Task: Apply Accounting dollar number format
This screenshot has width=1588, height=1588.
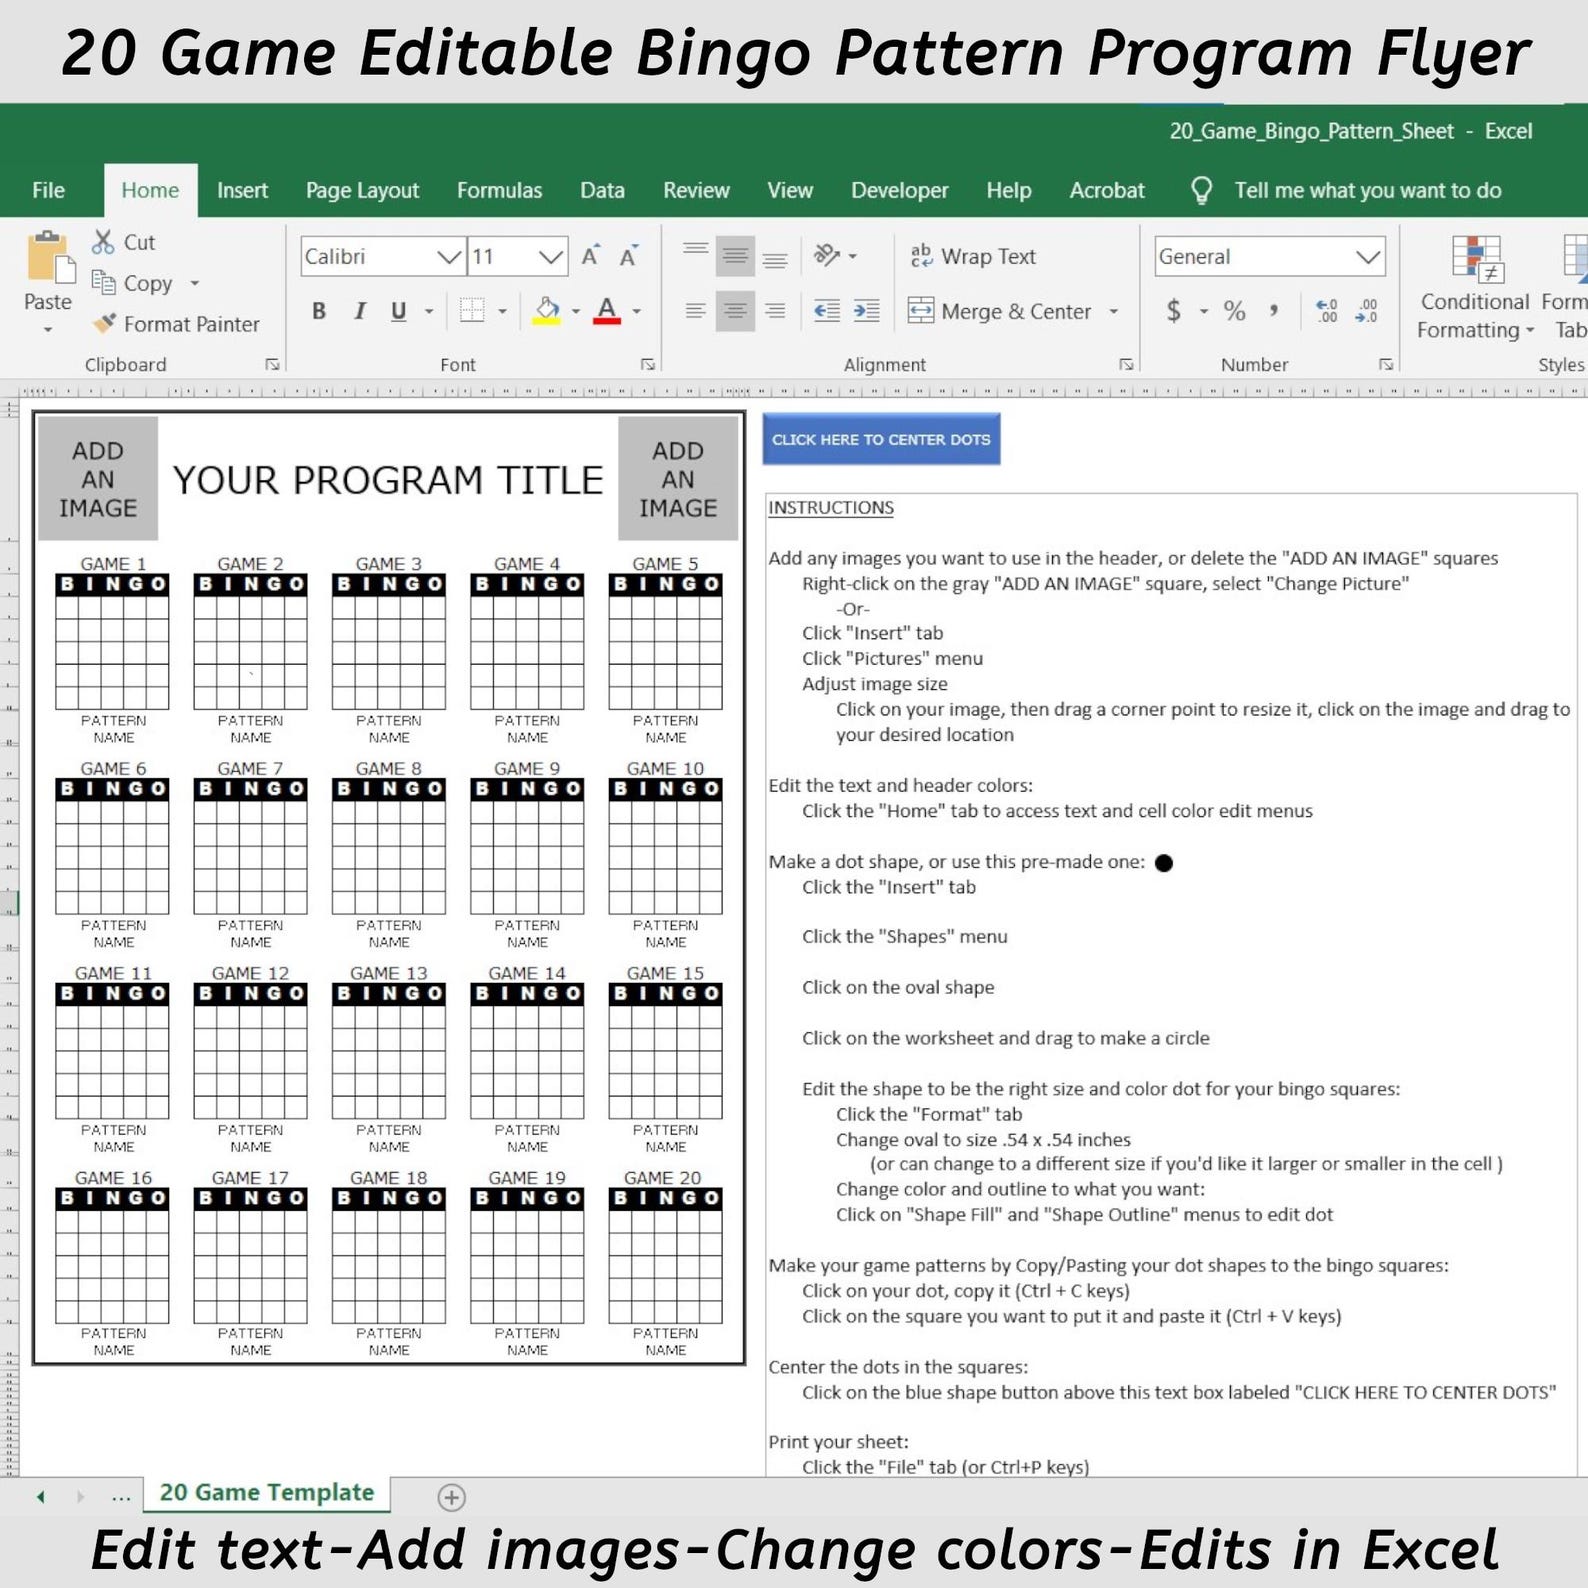Action: pyautogui.click(x=1174, y=311)
